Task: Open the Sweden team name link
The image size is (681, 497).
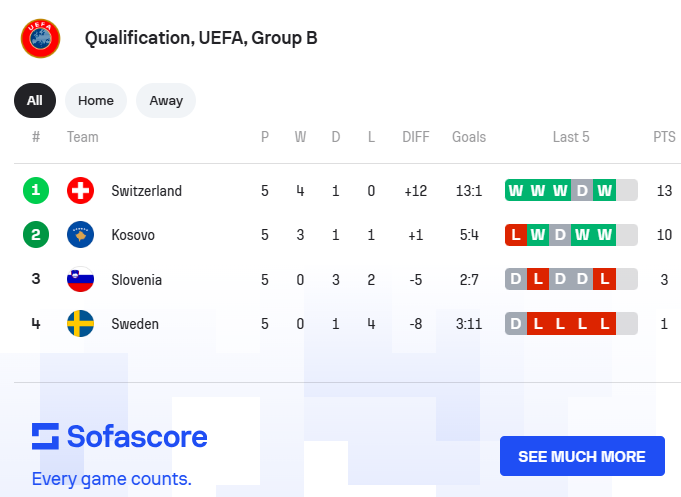Action: pos(135,324)
